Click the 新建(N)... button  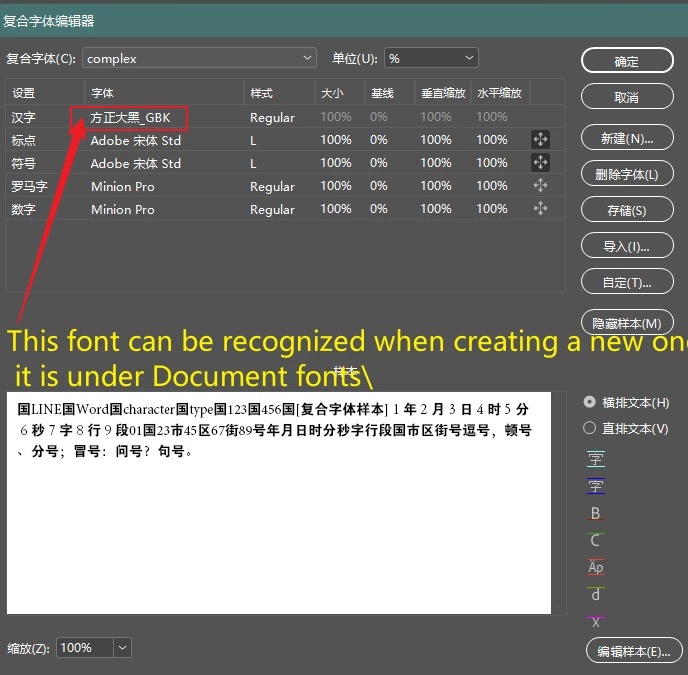627,138
